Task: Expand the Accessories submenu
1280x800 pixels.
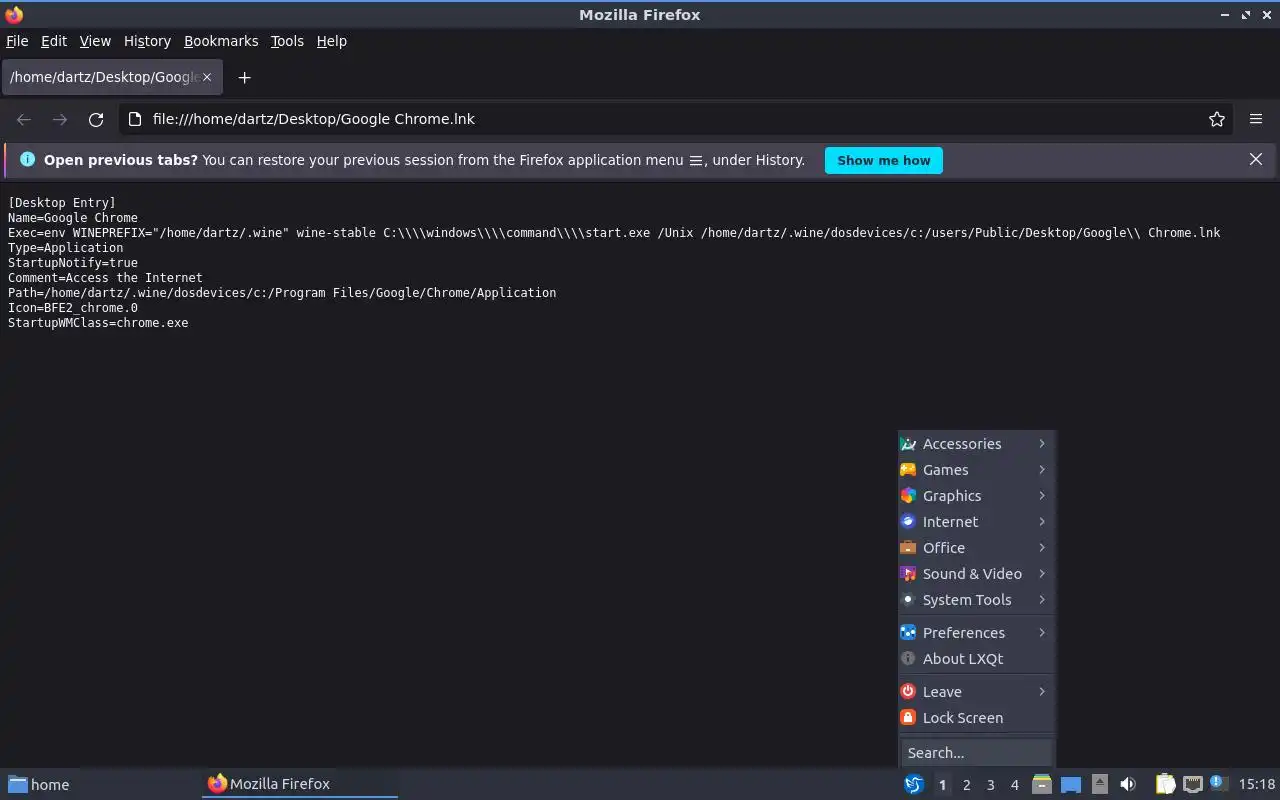Action: 976,444
